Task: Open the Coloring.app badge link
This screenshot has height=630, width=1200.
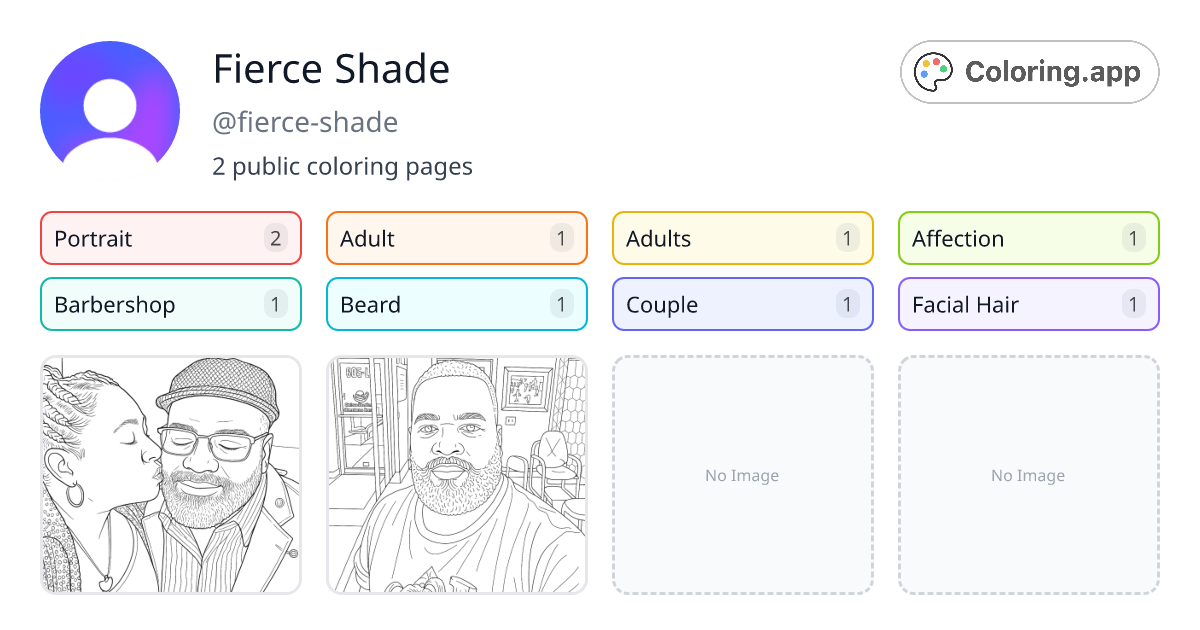Action: pos(1029,71)
